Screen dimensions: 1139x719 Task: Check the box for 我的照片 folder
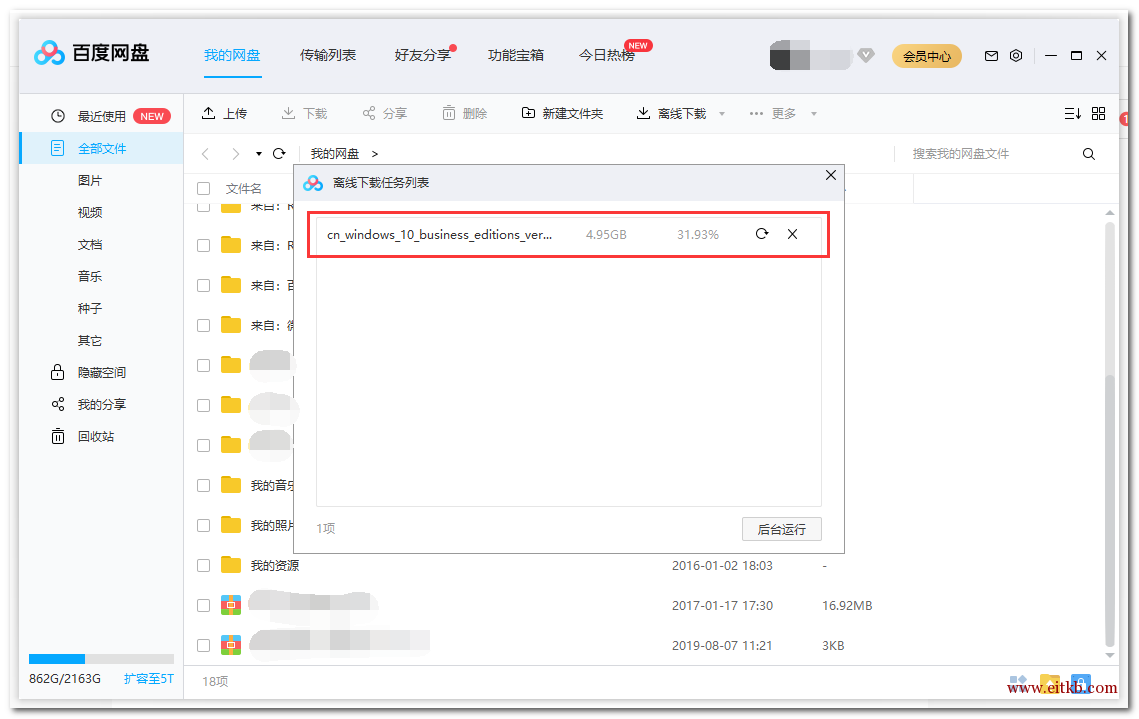(x=203, y=525)
